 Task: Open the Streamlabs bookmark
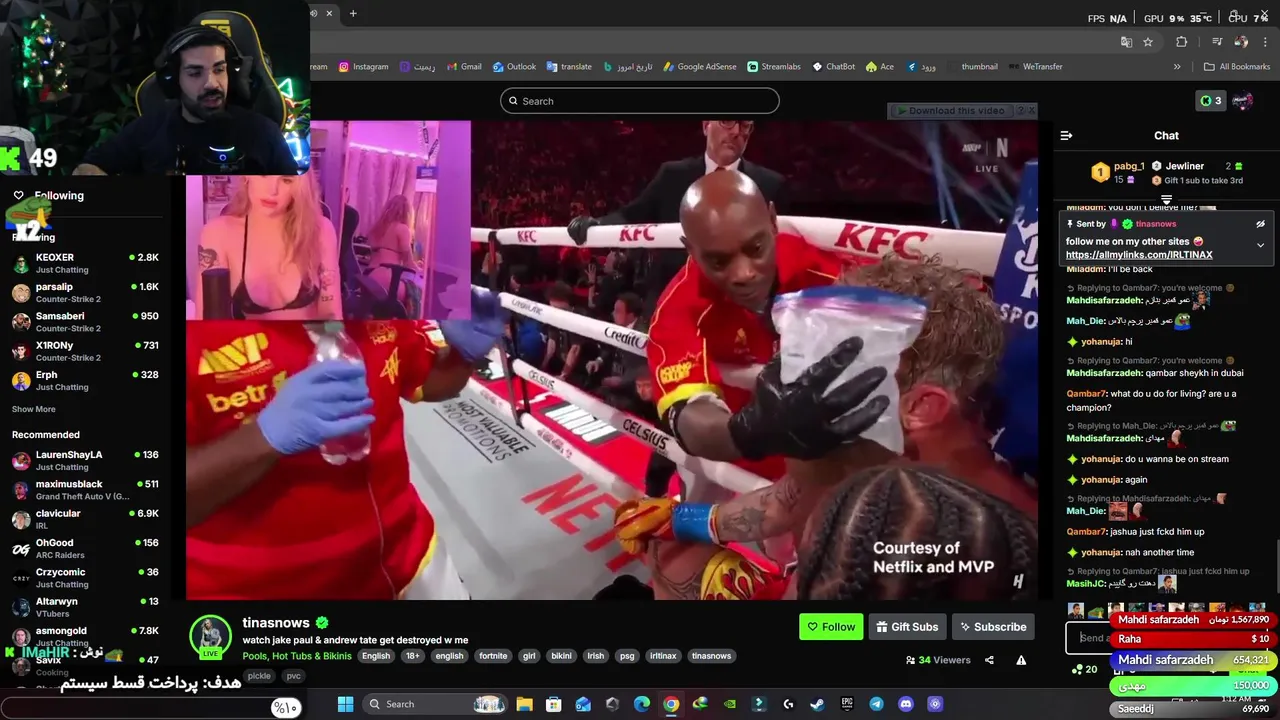[x=774, y=67]
